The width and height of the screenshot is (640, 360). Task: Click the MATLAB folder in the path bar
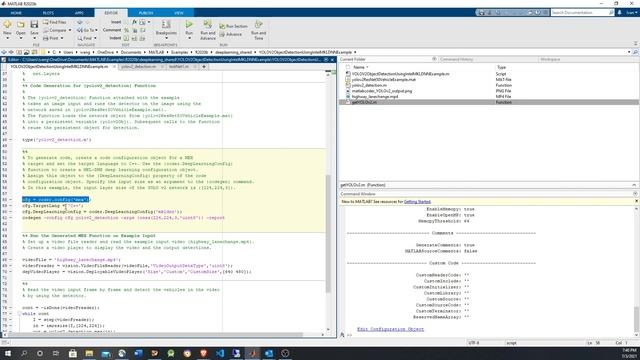click(156, 52)
